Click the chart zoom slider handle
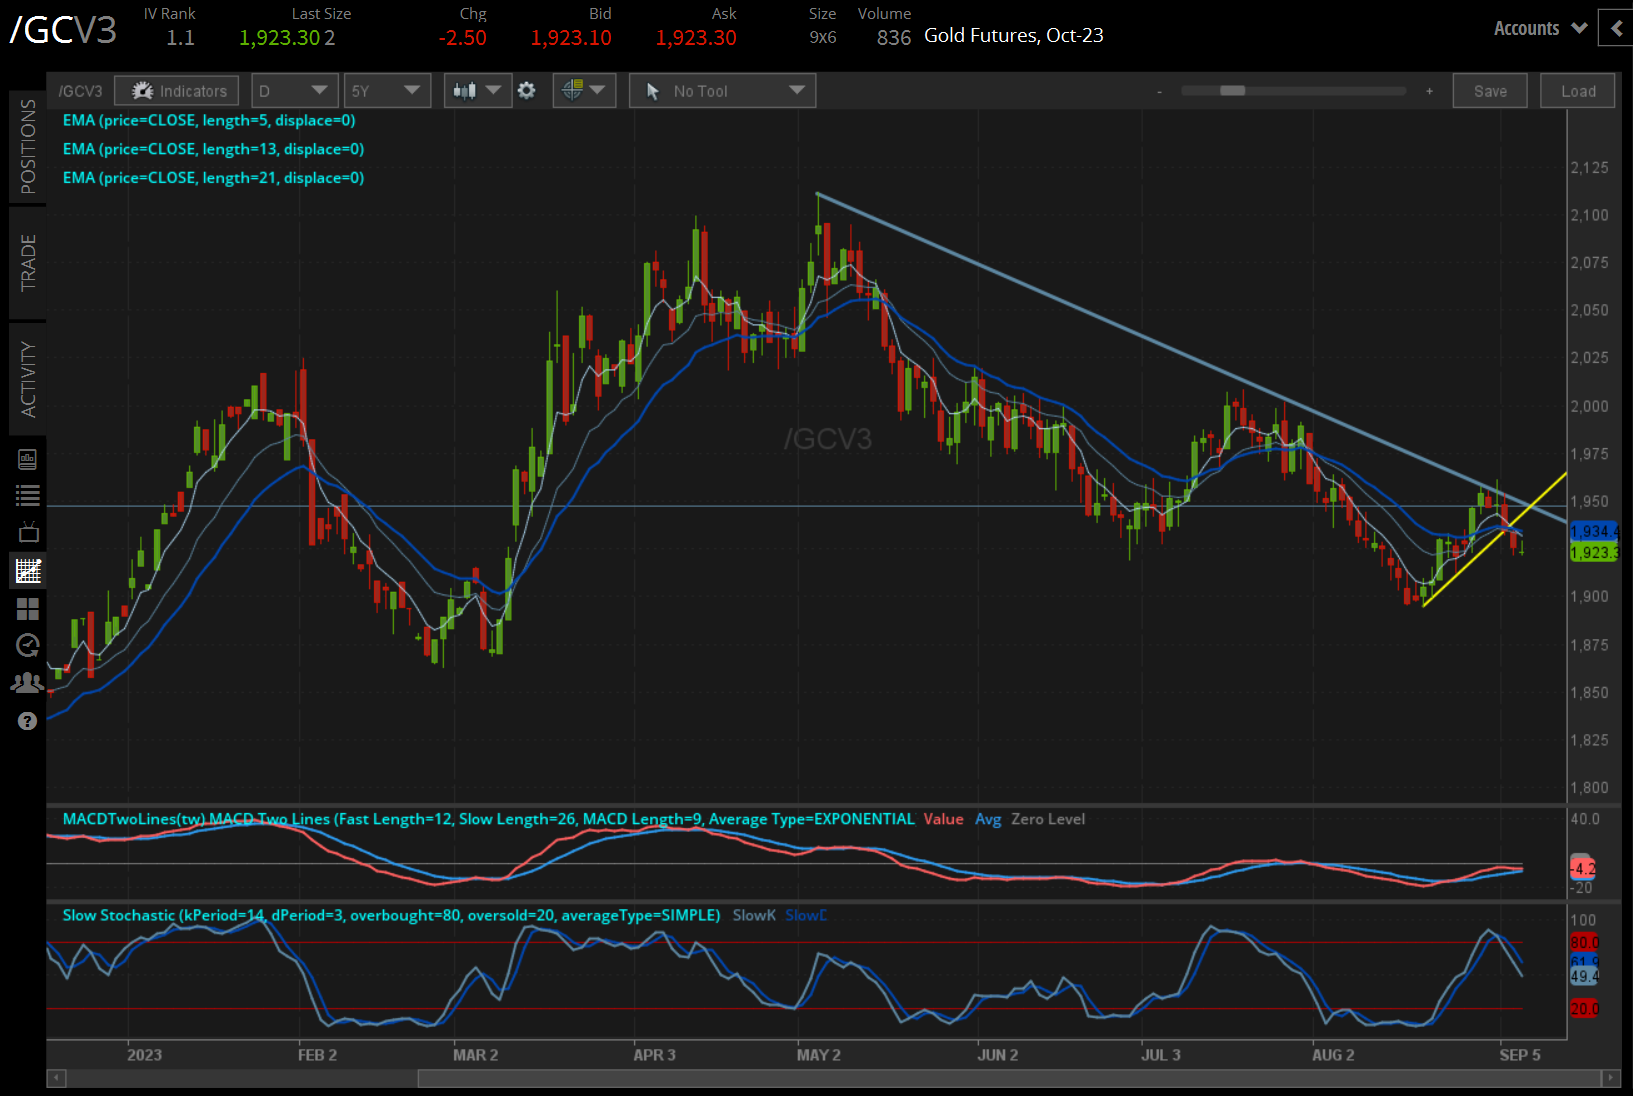The width and height of the screenshot is (1633, 1096). click(1232, 91)
